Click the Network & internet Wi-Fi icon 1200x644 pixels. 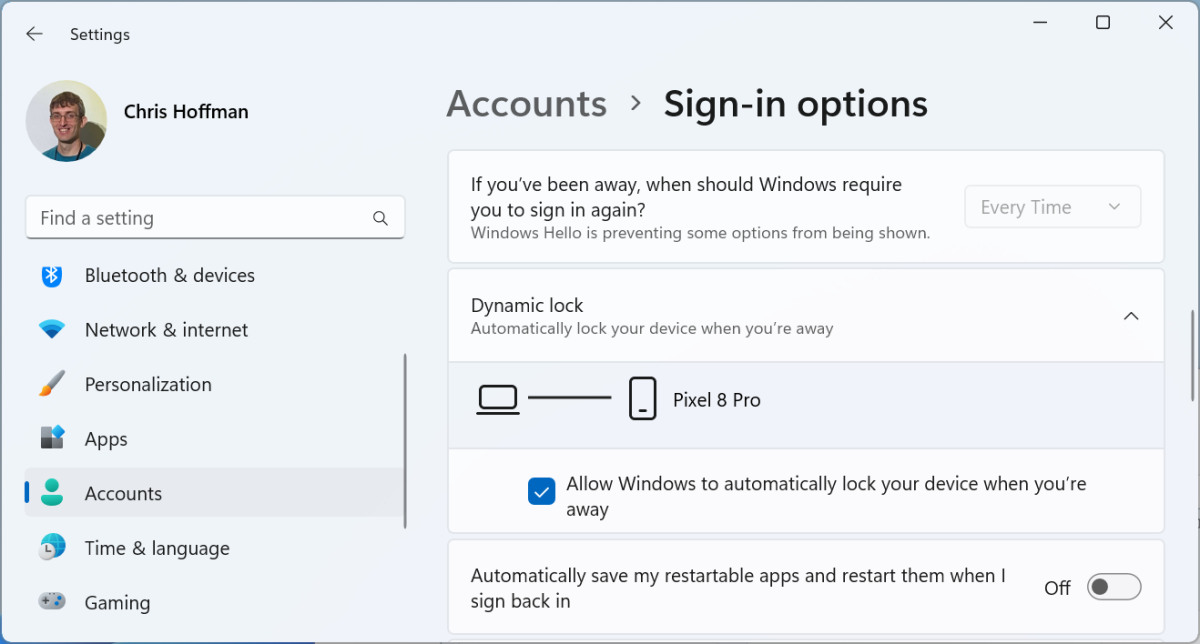[52, 330]
